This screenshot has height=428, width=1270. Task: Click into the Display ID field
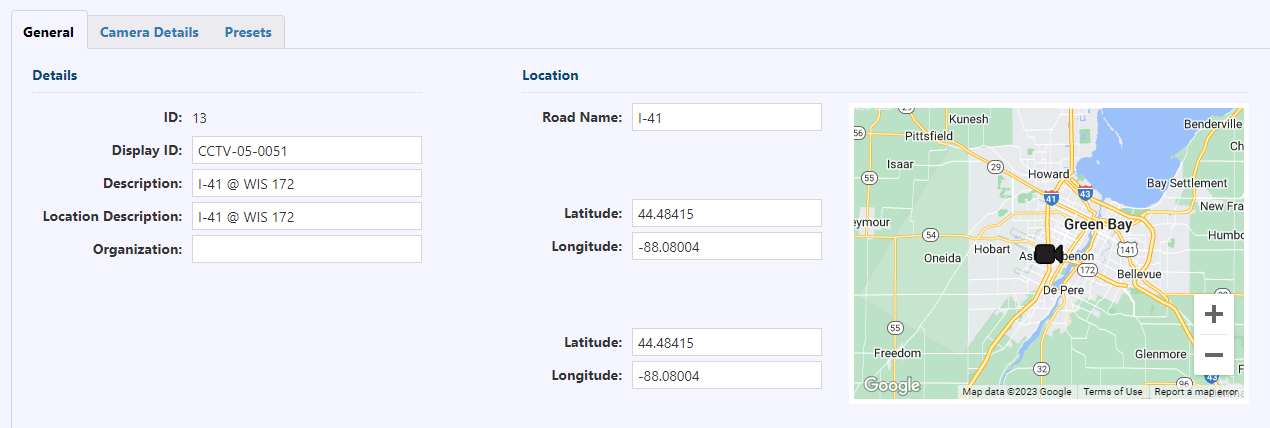click(306, 150)
